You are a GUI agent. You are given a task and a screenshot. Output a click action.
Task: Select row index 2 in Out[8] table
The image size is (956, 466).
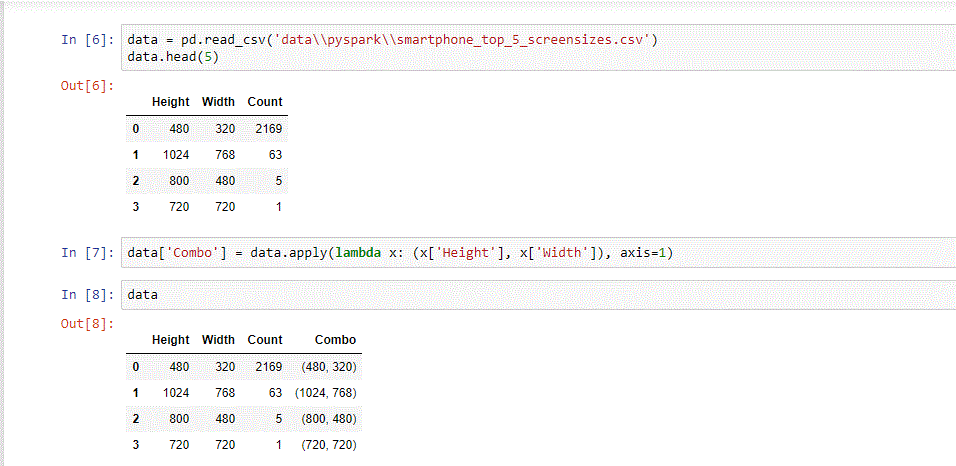click(135, 419)
